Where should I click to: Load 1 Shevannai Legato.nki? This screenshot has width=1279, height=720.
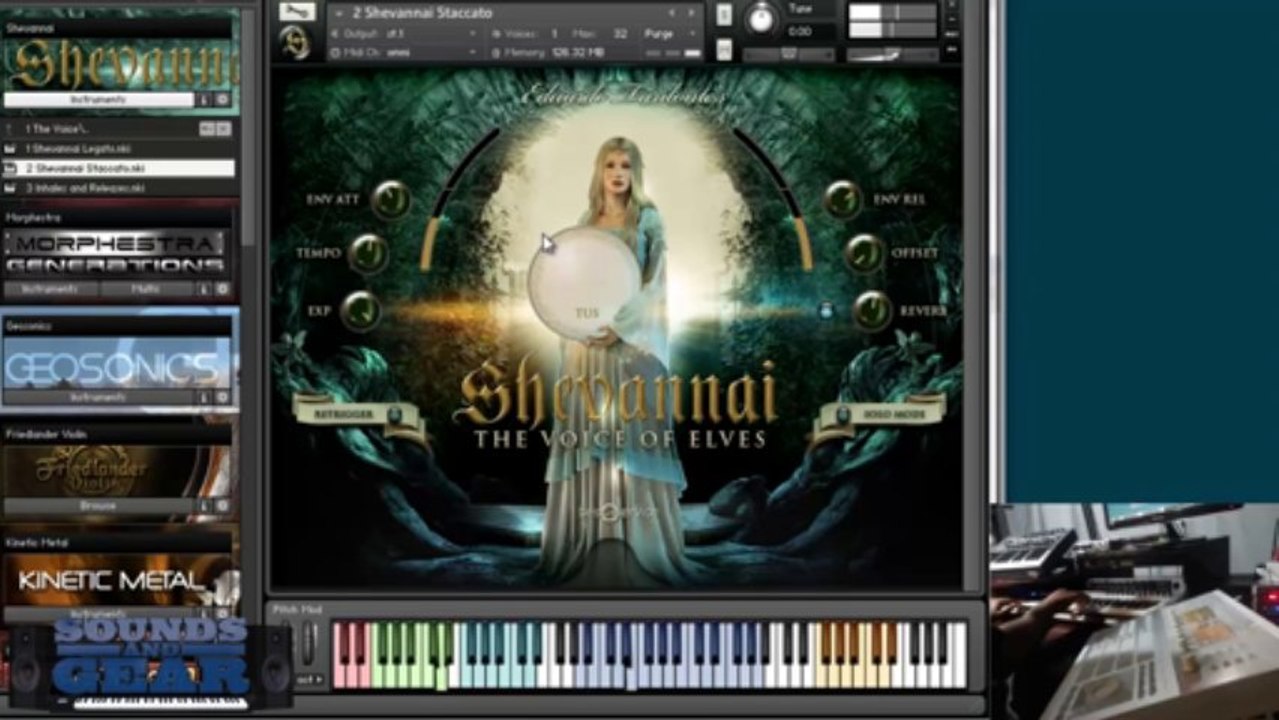pyautogui.click(x=119, y=148)
